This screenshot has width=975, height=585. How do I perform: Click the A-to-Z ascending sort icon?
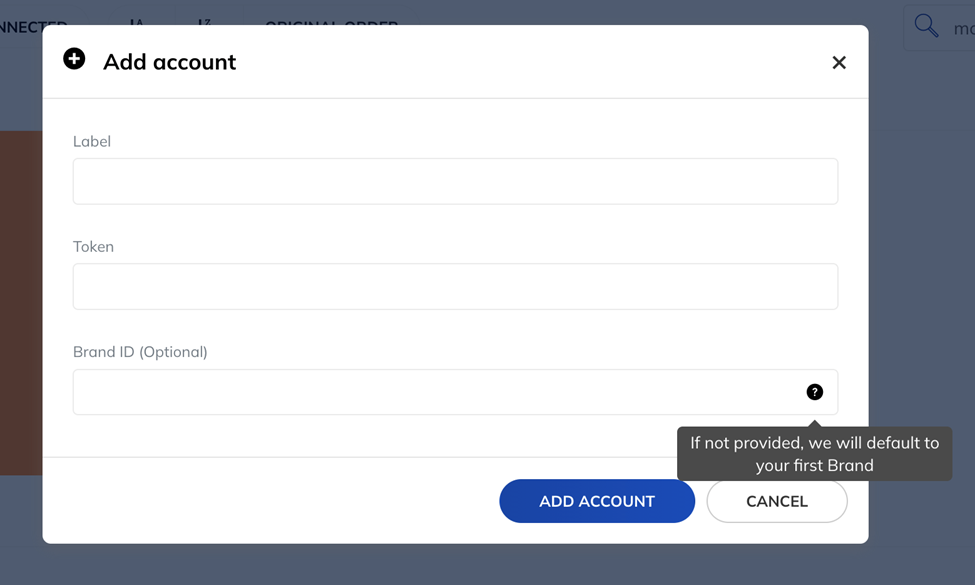137,22
